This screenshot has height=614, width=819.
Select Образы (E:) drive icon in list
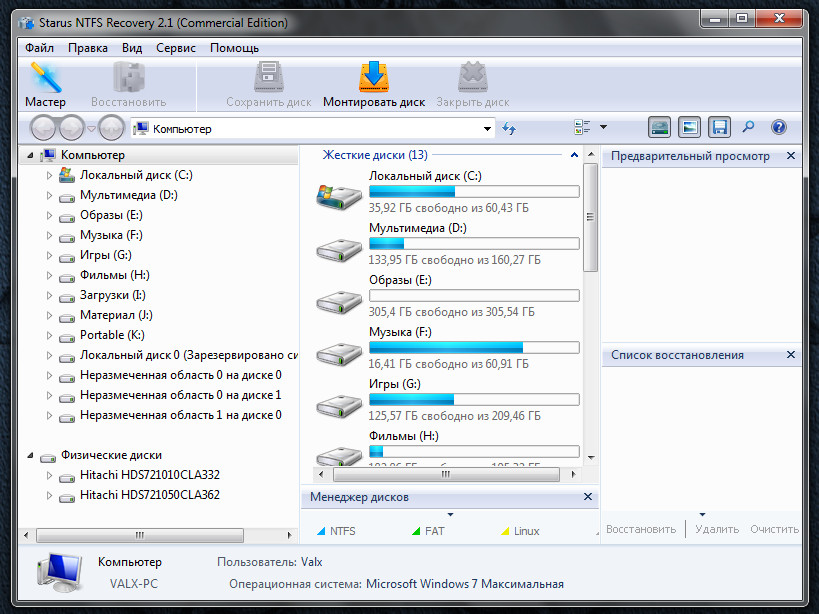click(x=339, y=302)
